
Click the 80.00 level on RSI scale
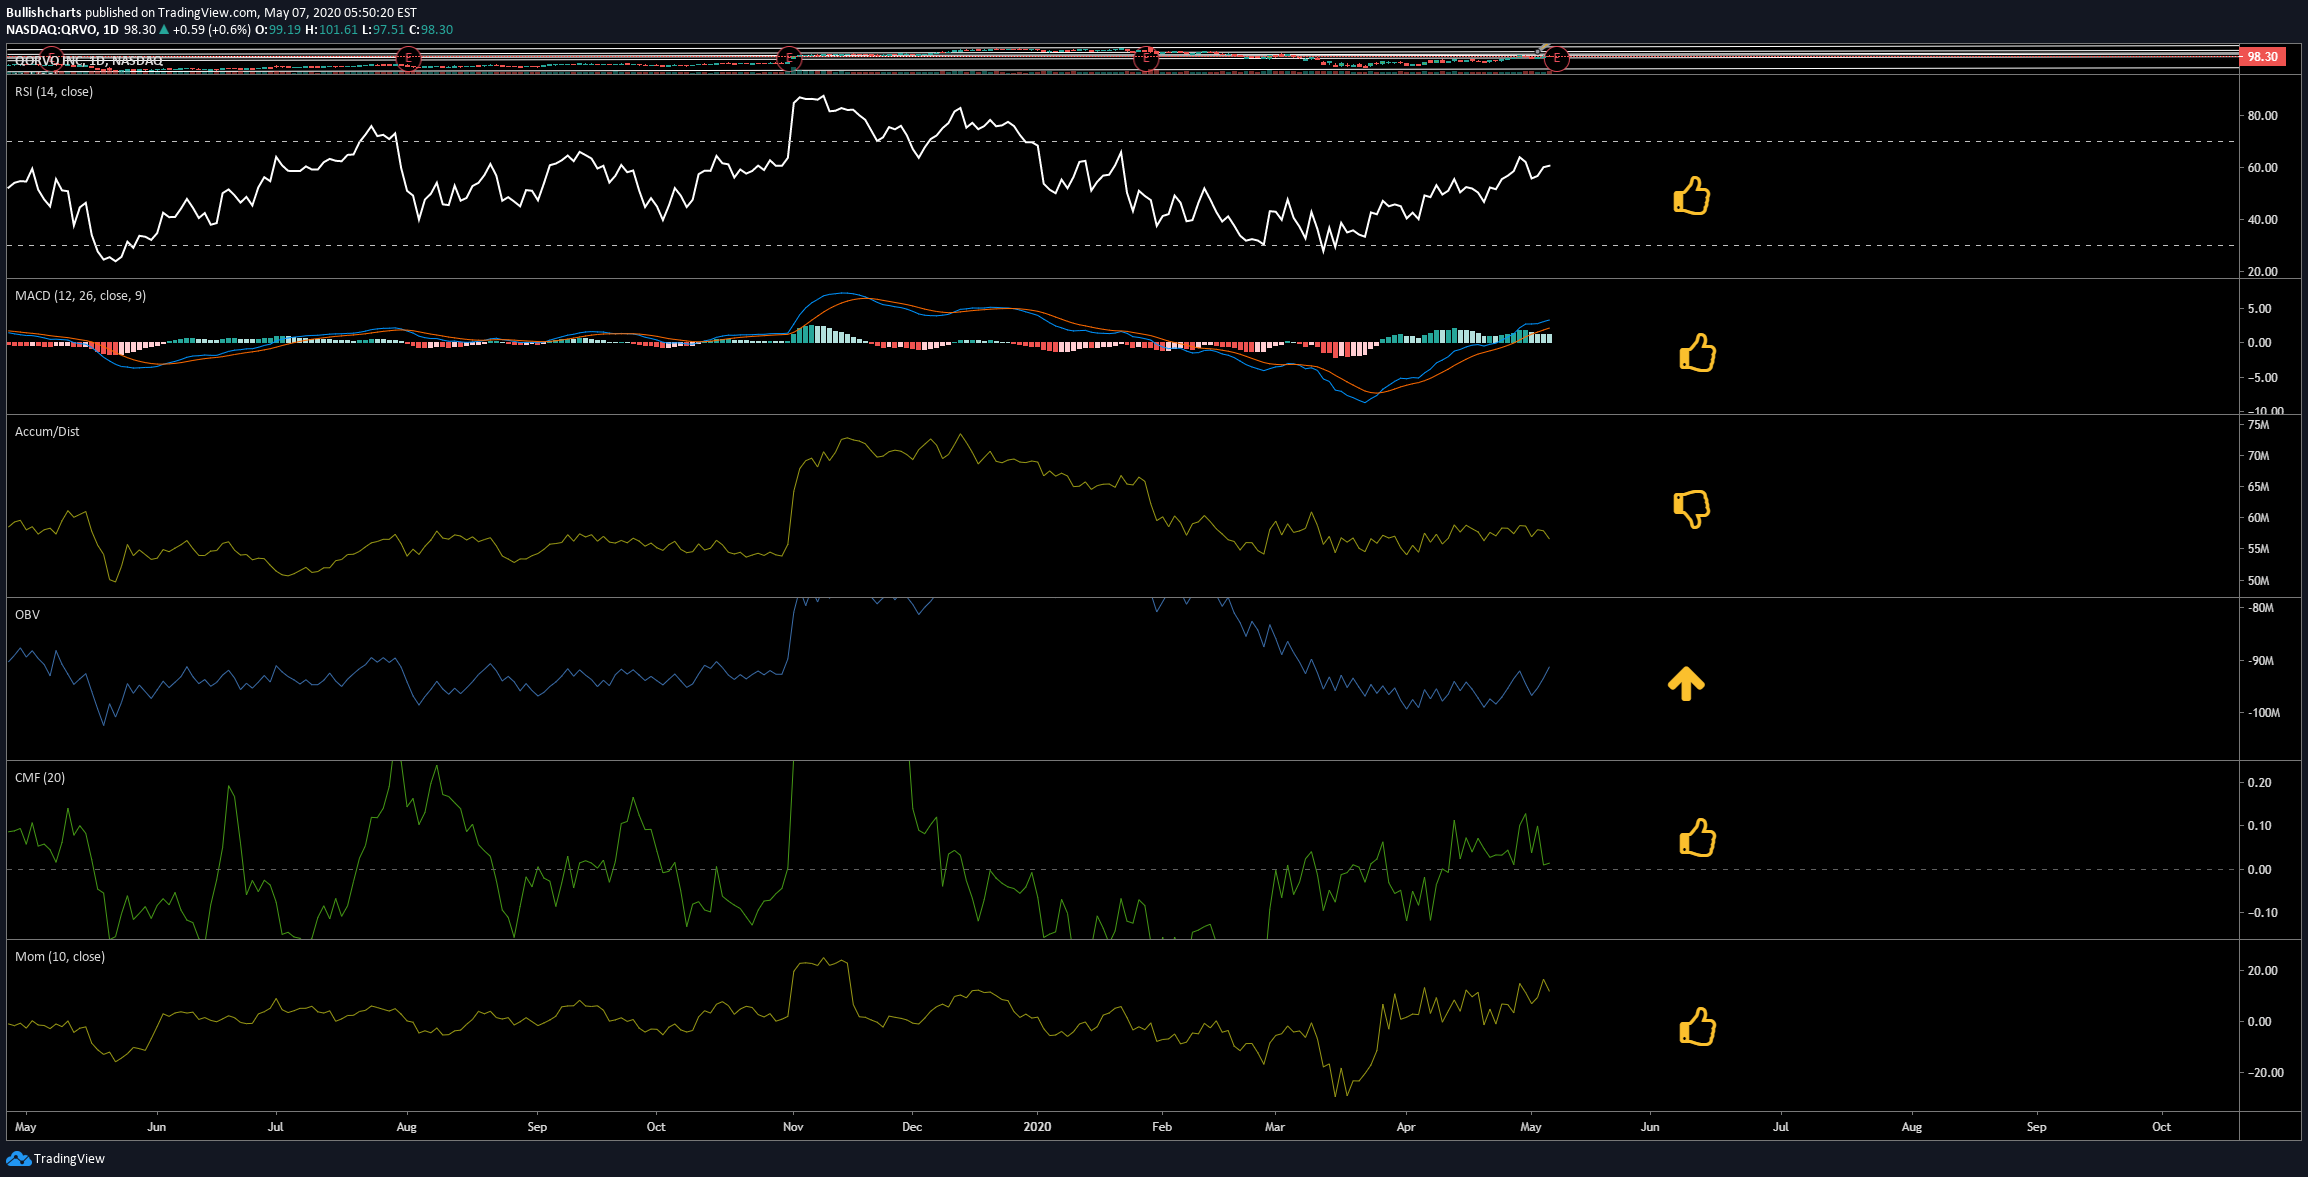[2262, 116]
